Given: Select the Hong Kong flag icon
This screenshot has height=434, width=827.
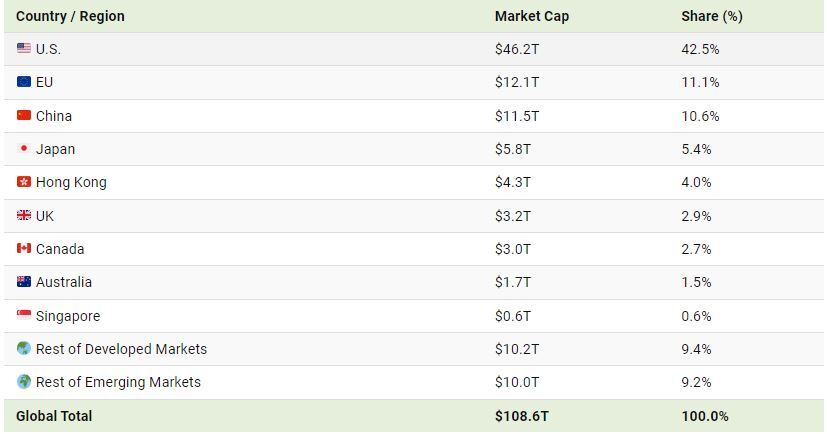Looking at the screenshot, I should 24,181.
